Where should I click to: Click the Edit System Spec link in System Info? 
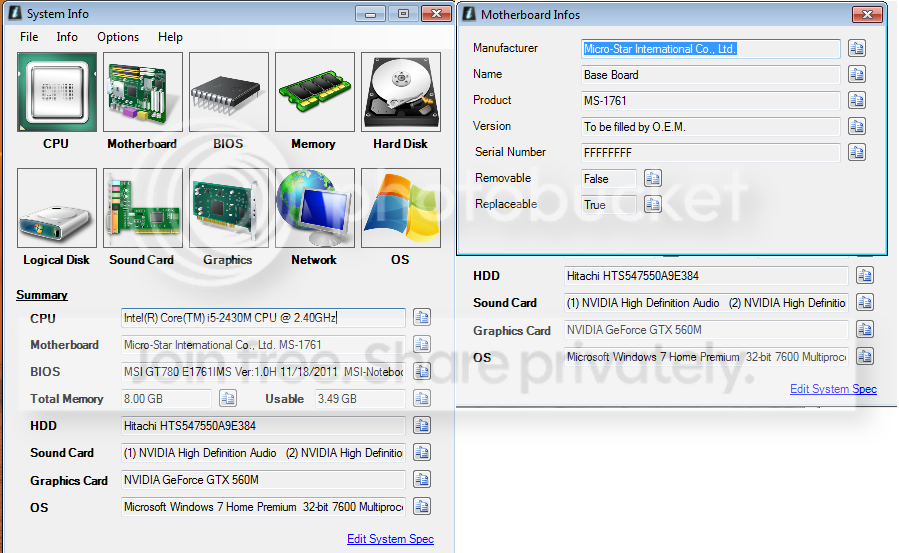pyautogui.click(x=390, y=539)
